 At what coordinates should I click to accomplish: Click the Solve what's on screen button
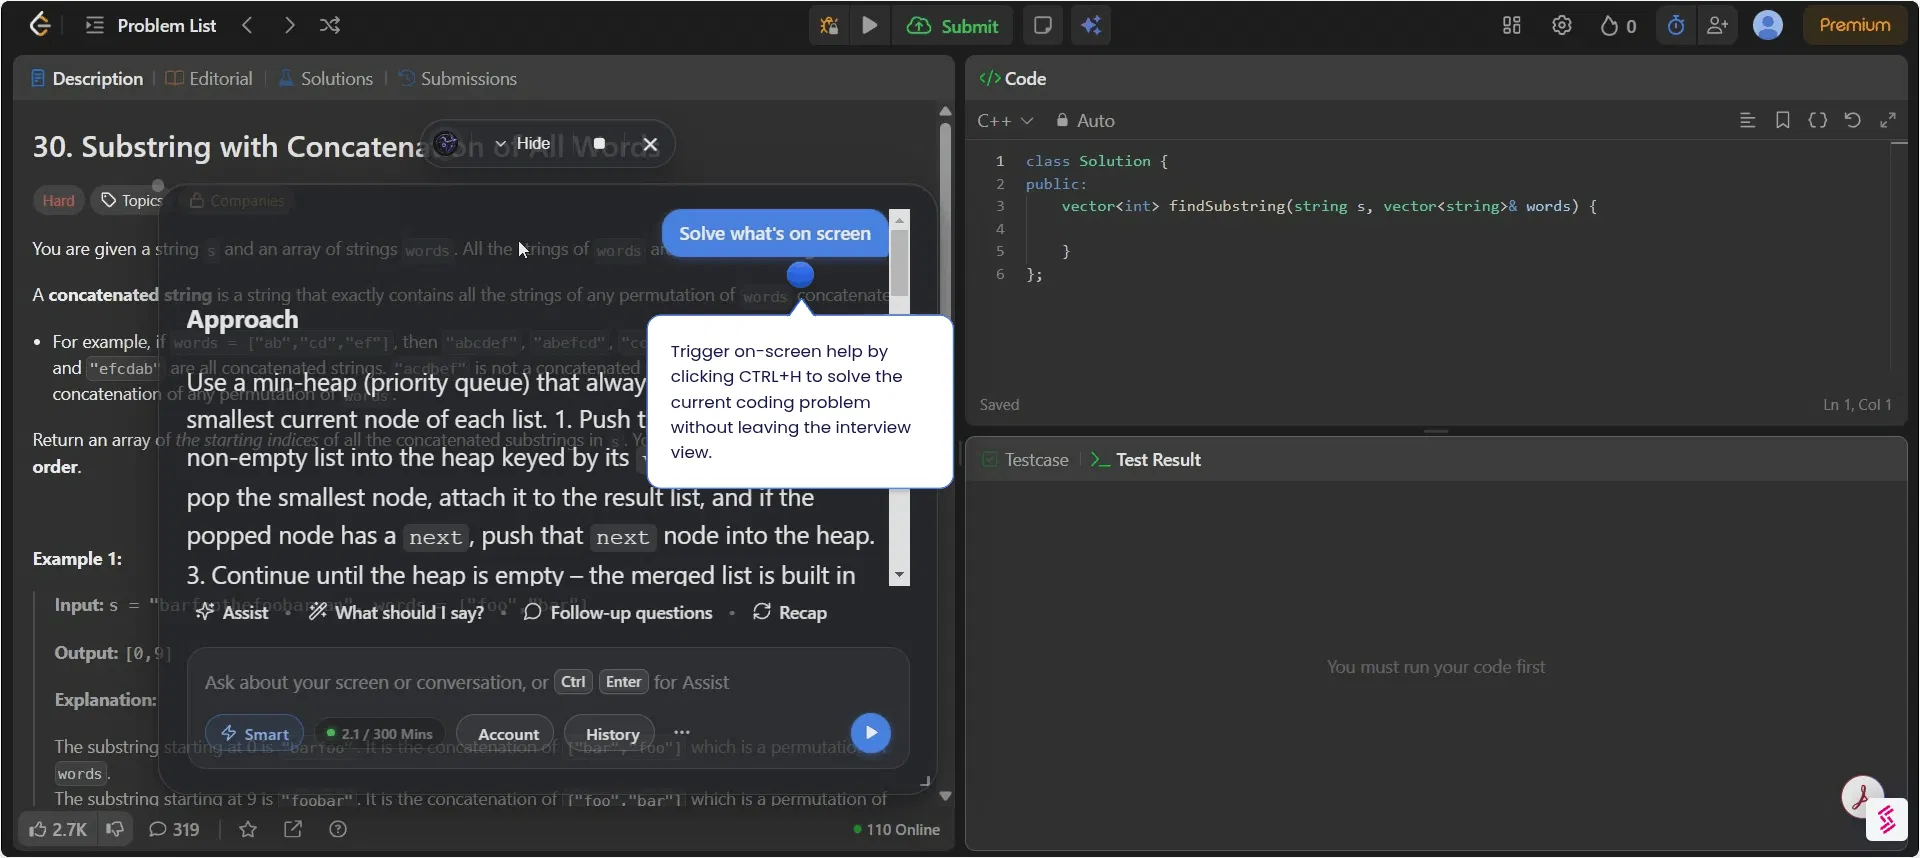click(775, 233)
